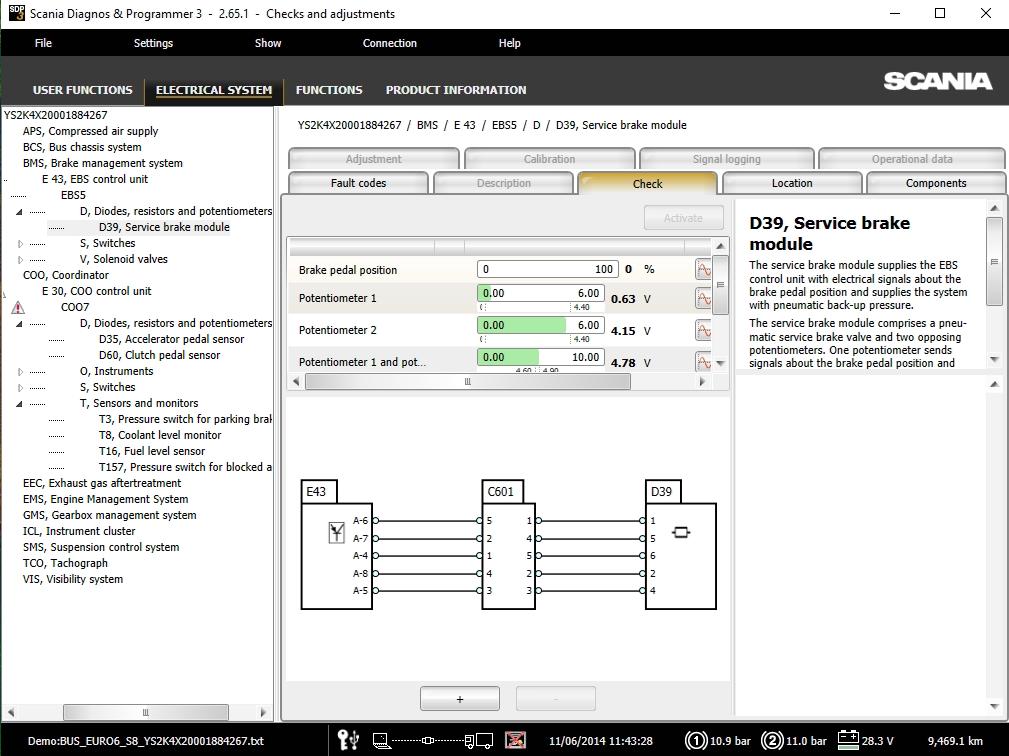Screen dimensions: 1009x756
Task: Click Brake pedal position percentage bar
Action: pos(548,269)
